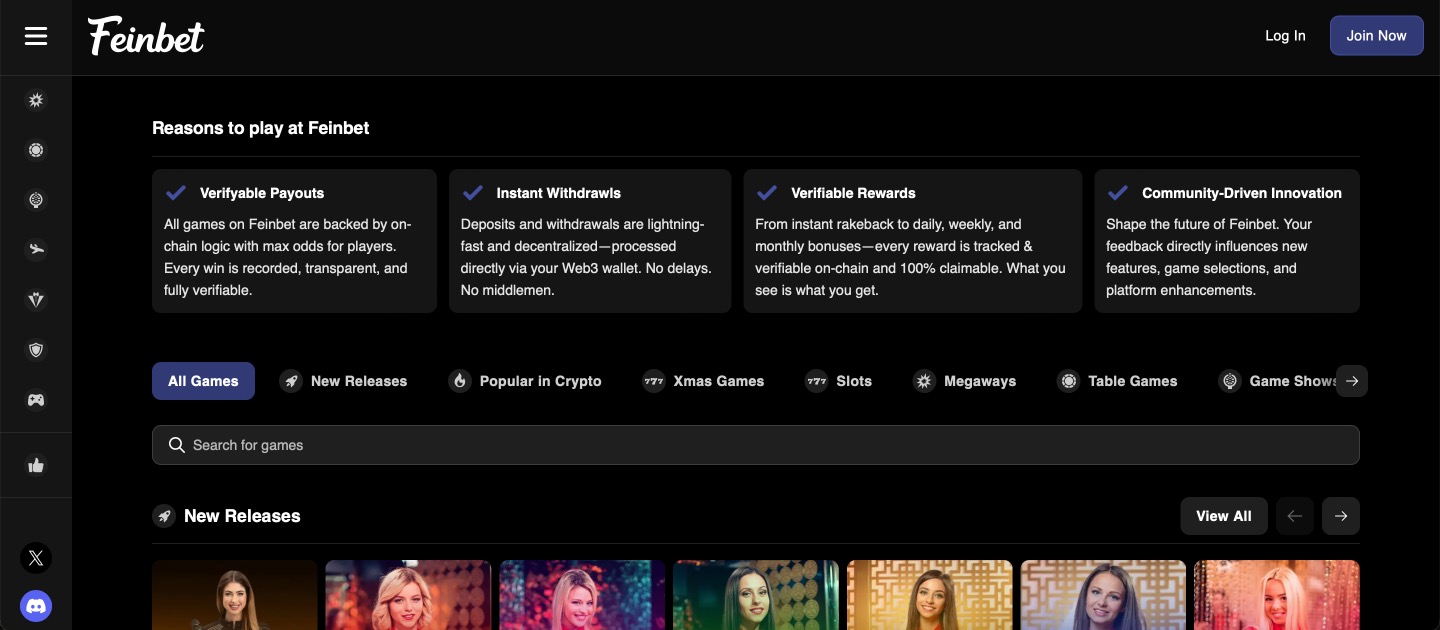This screenshot has width=1440, height=630.
Task: Switch to Popular in Crypto tab
Action: 525,381
